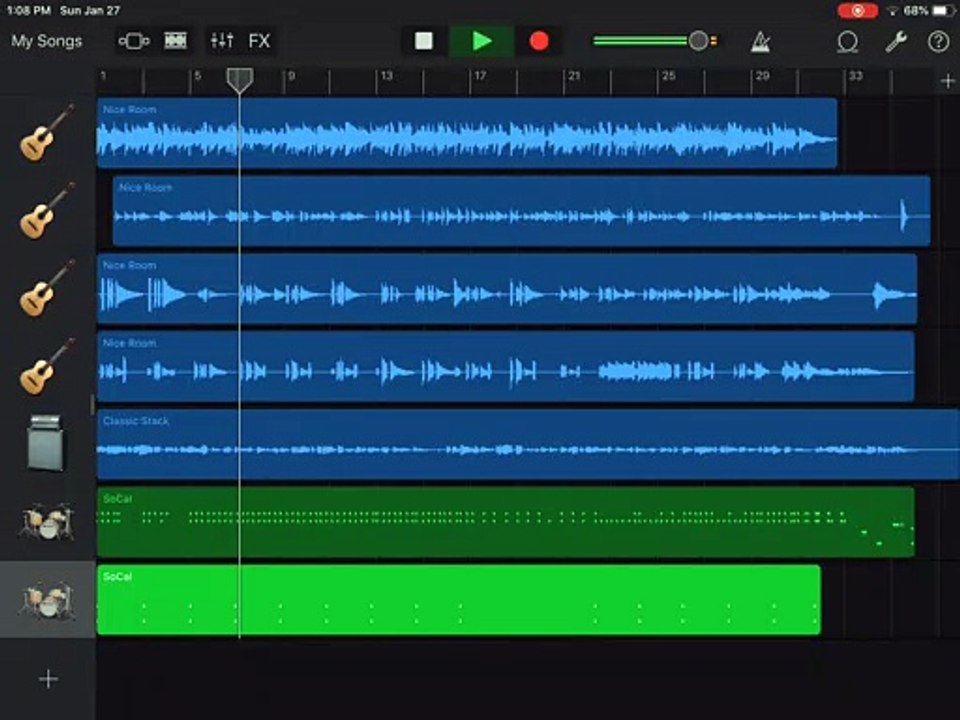960x720 pixels.
Task: Add a song section with the ruler plus
Action: 948,80
